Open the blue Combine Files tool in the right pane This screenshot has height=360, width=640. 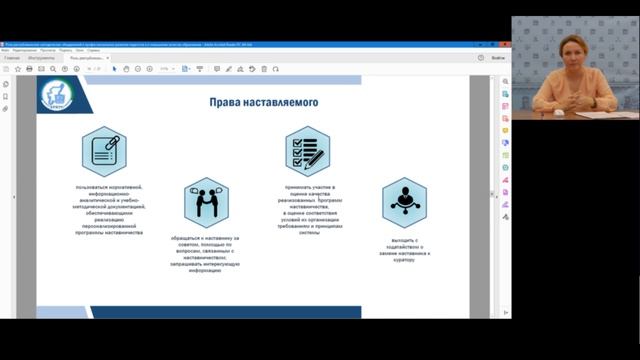point(505,143)
